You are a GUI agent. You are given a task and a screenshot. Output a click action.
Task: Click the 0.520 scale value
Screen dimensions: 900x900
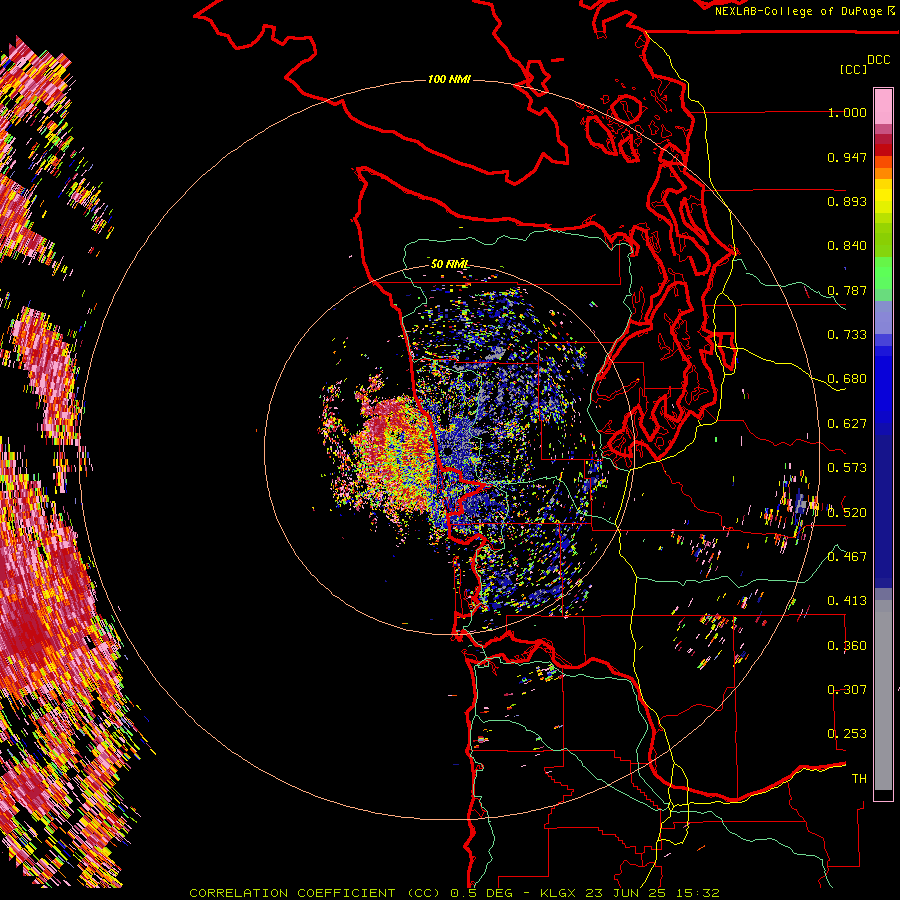(x=847, y=513)
